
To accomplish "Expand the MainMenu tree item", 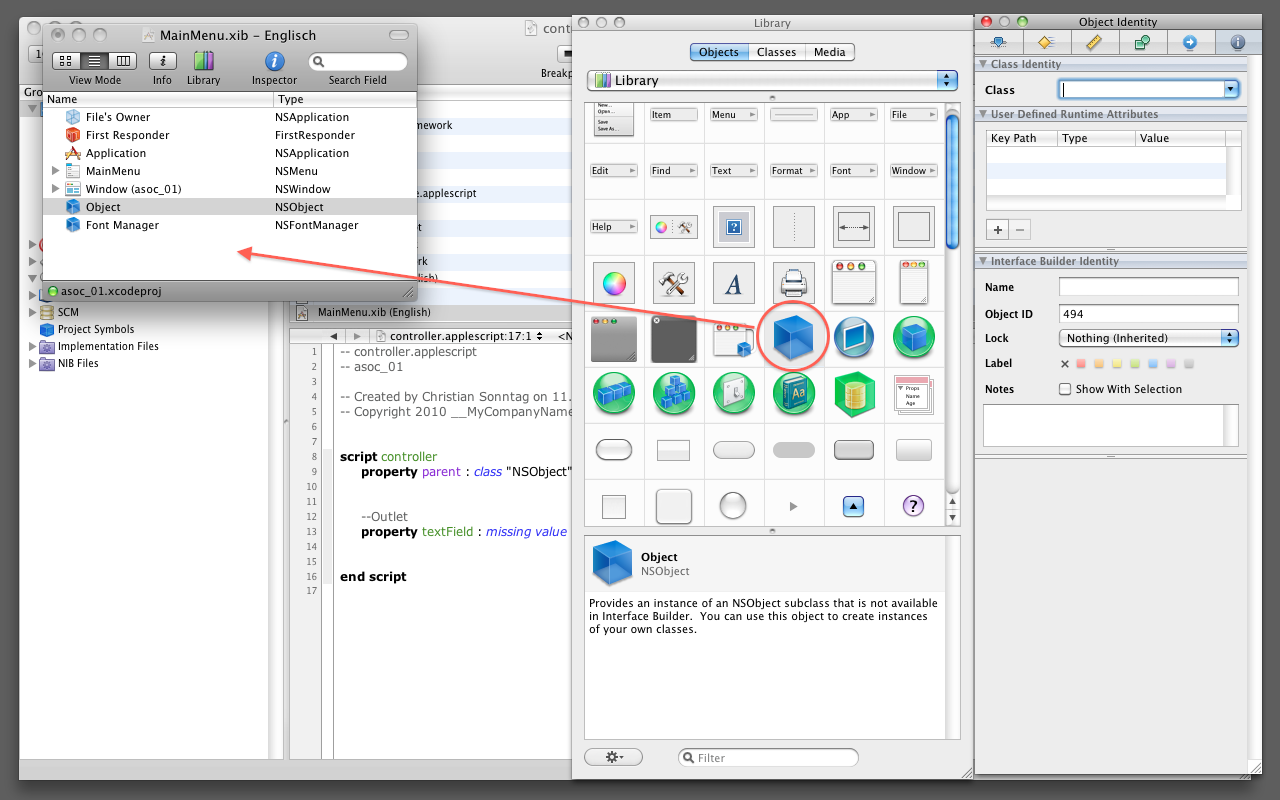I will (56, 171).
